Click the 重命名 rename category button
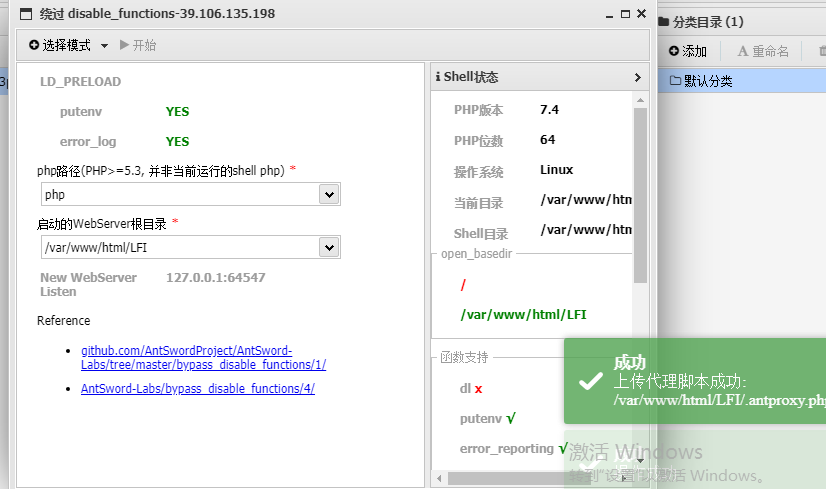 pos(763,51)
